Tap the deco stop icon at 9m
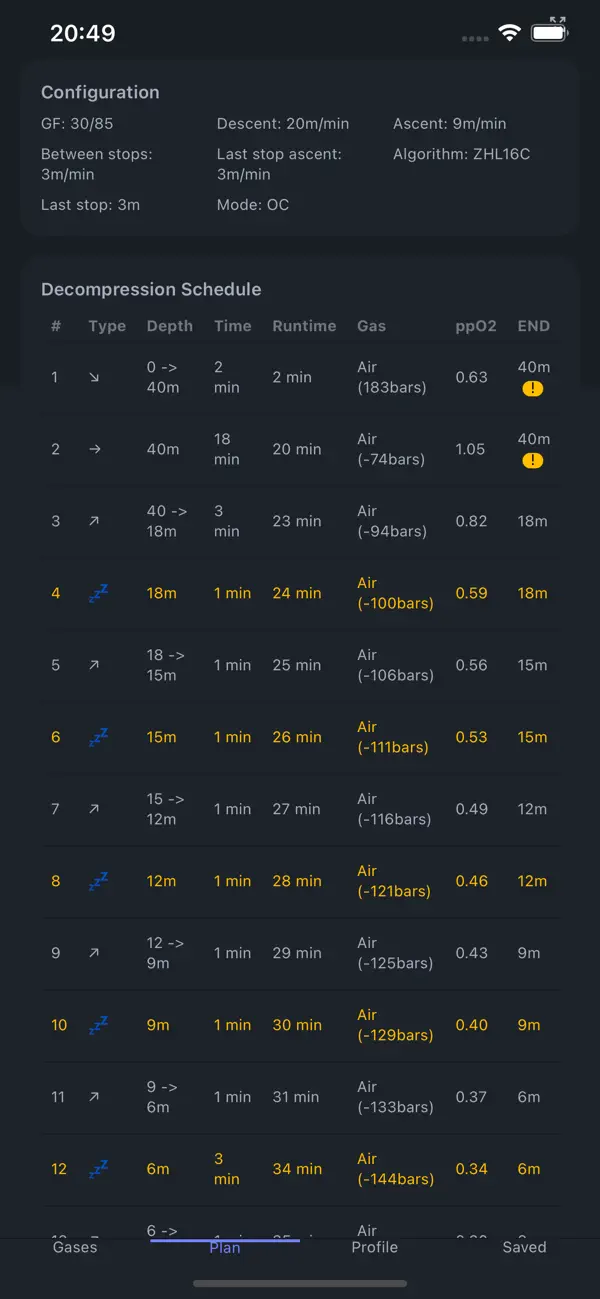The height and width of the screenshot is (1299, 600). 98,1026
